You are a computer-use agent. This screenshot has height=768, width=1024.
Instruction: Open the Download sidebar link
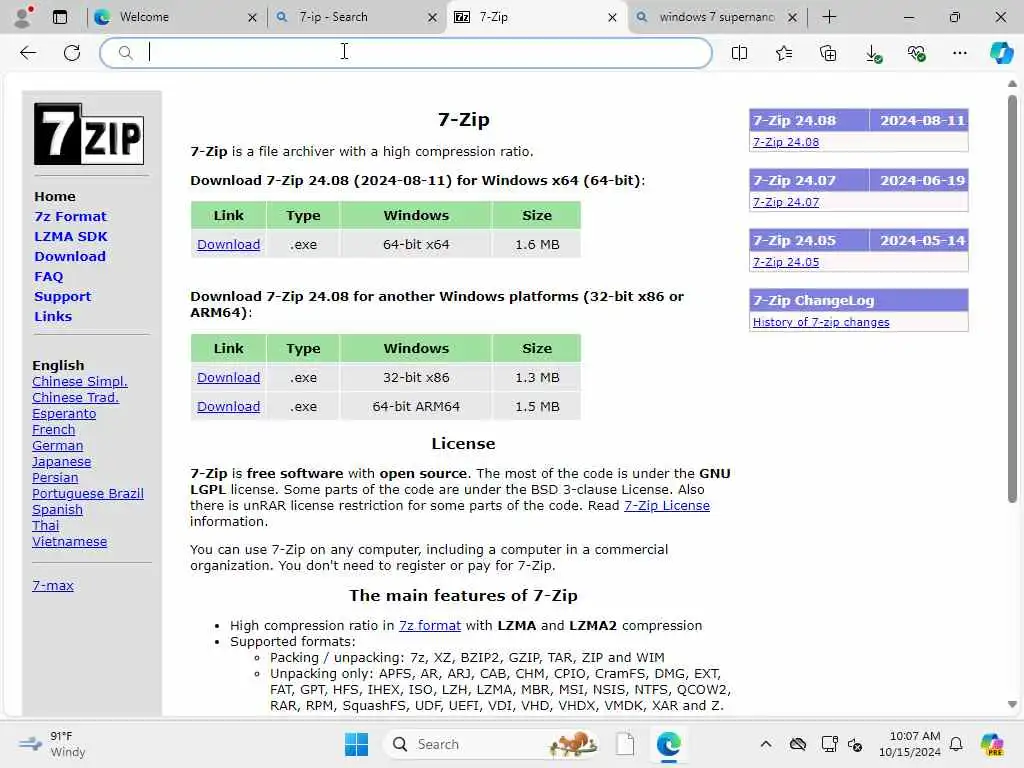(x=70, y=257)
